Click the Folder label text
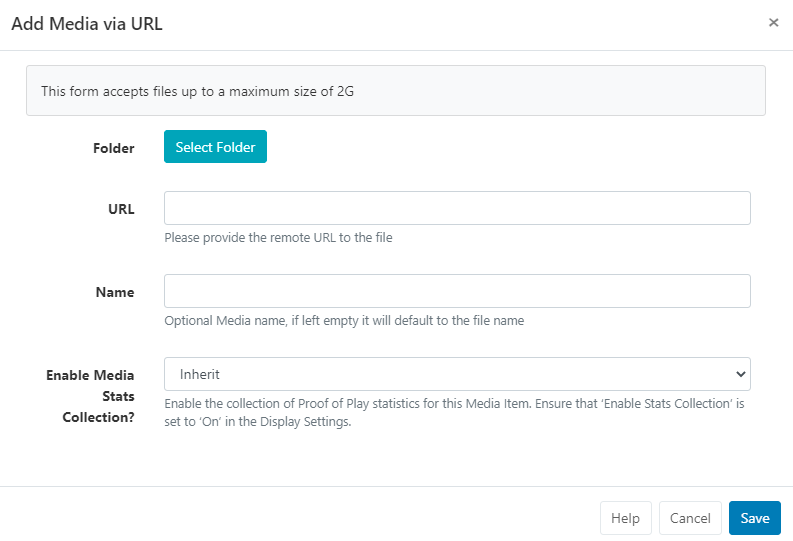 coord(113,148)
